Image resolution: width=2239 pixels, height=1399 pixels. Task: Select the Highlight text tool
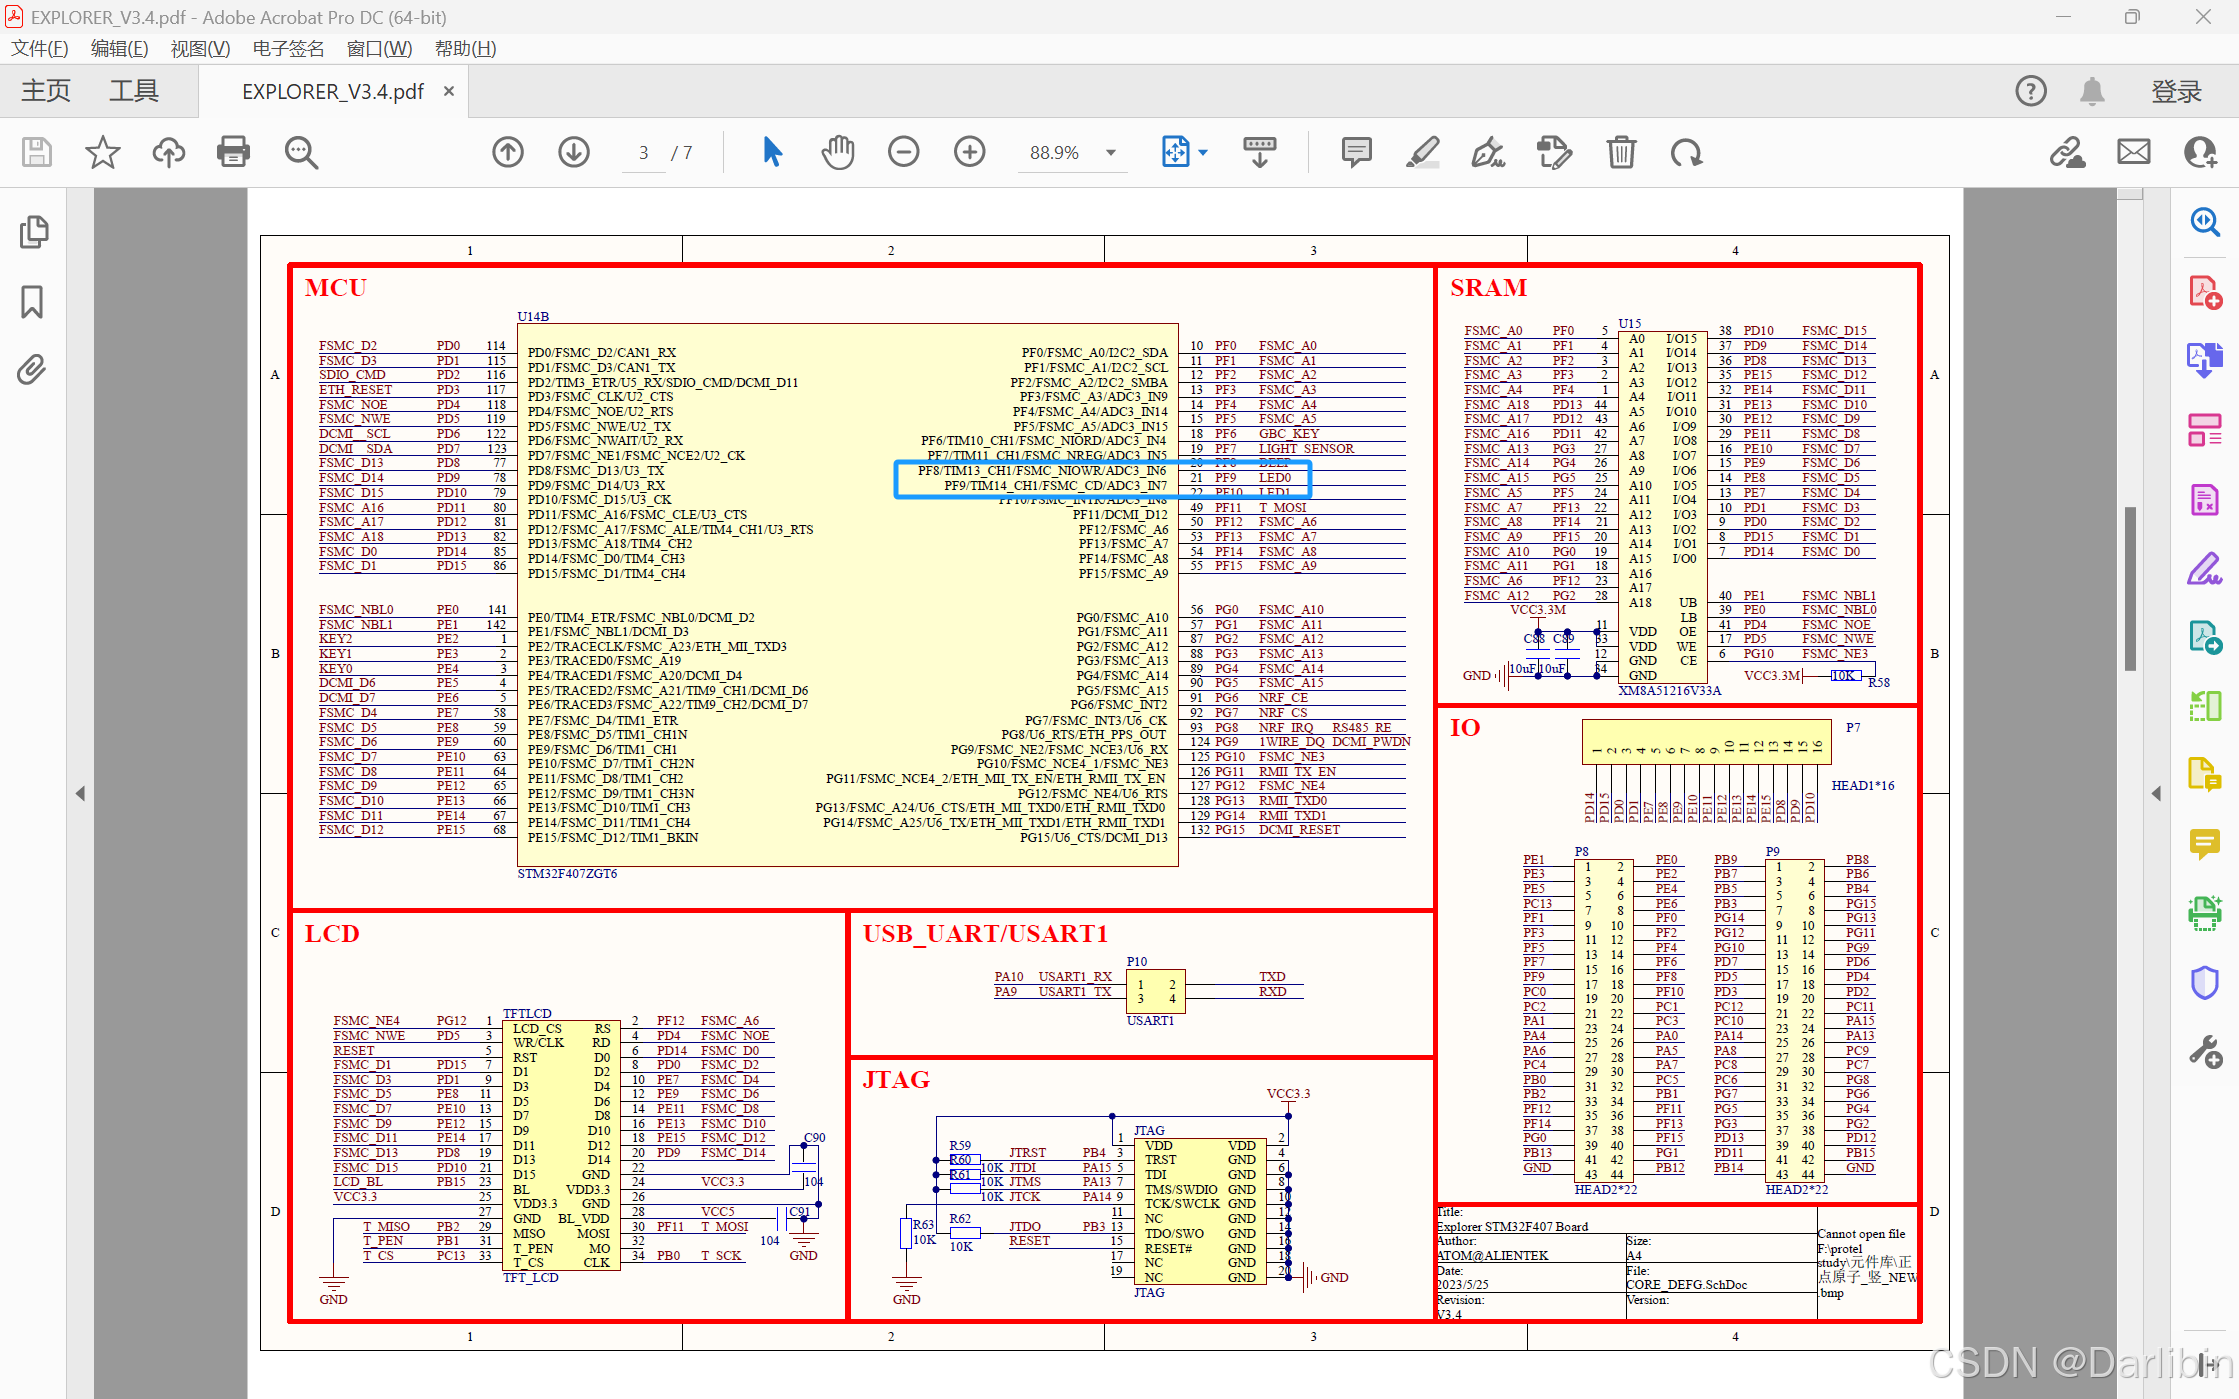pos(1423,152)
